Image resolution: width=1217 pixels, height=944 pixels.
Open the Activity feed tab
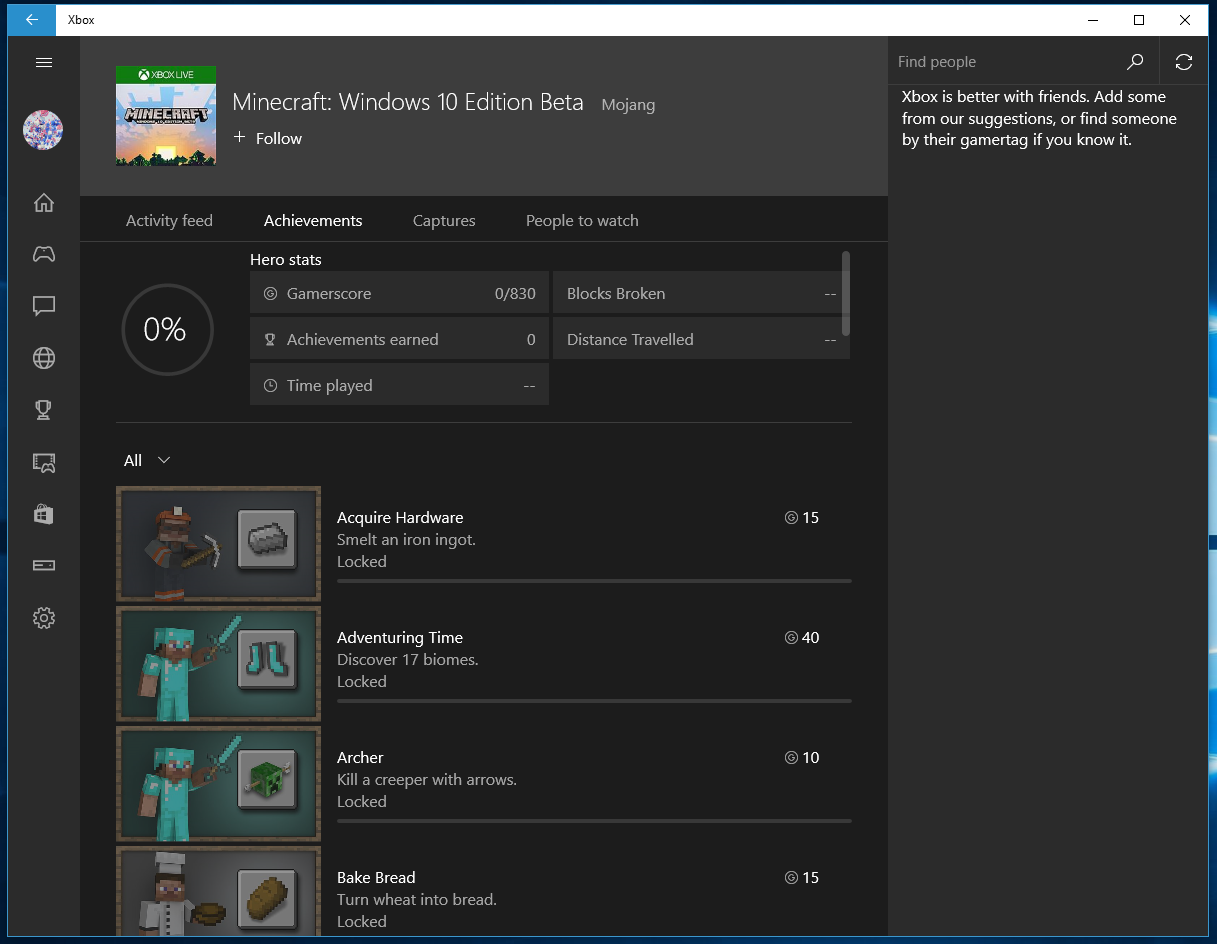(169, 220)
